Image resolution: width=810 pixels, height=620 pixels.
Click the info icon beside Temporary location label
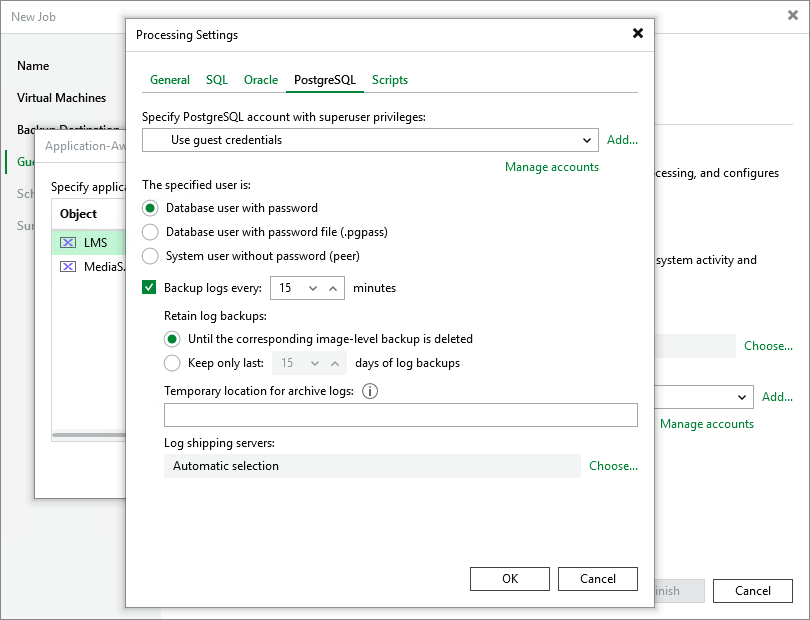(370, 391)
